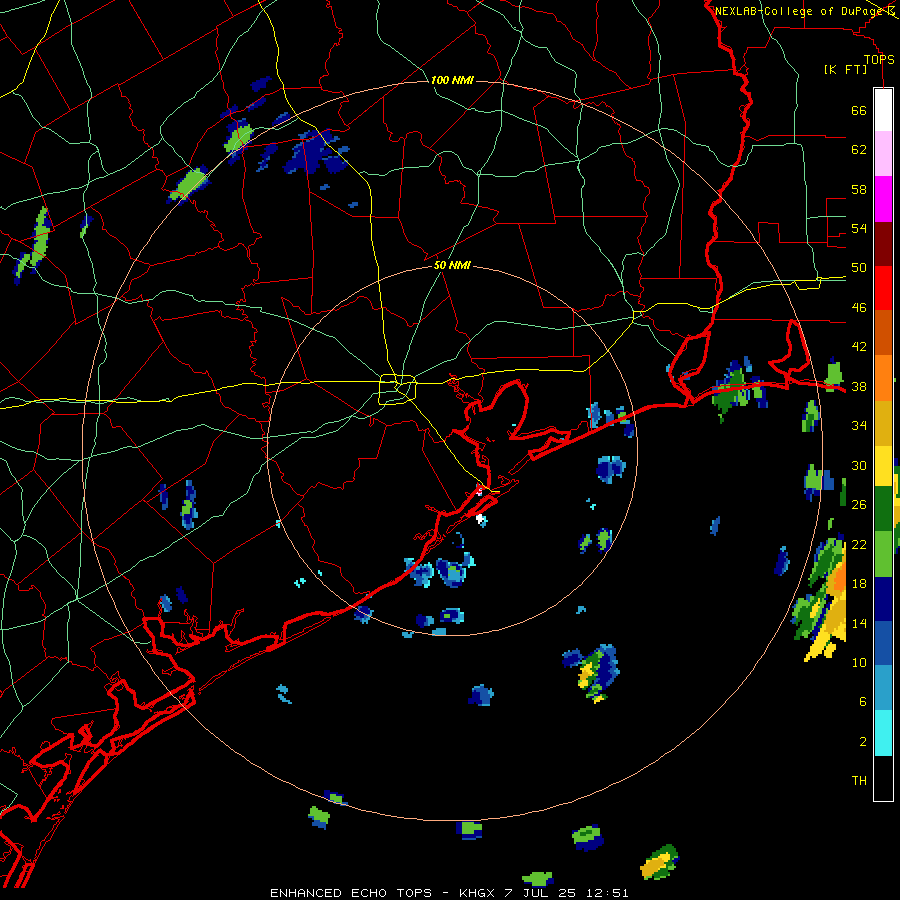Image resolution: width=900 pixels, height=900 pixels.
Task: Click the legend value '26'
Action: tap(859, 505)
